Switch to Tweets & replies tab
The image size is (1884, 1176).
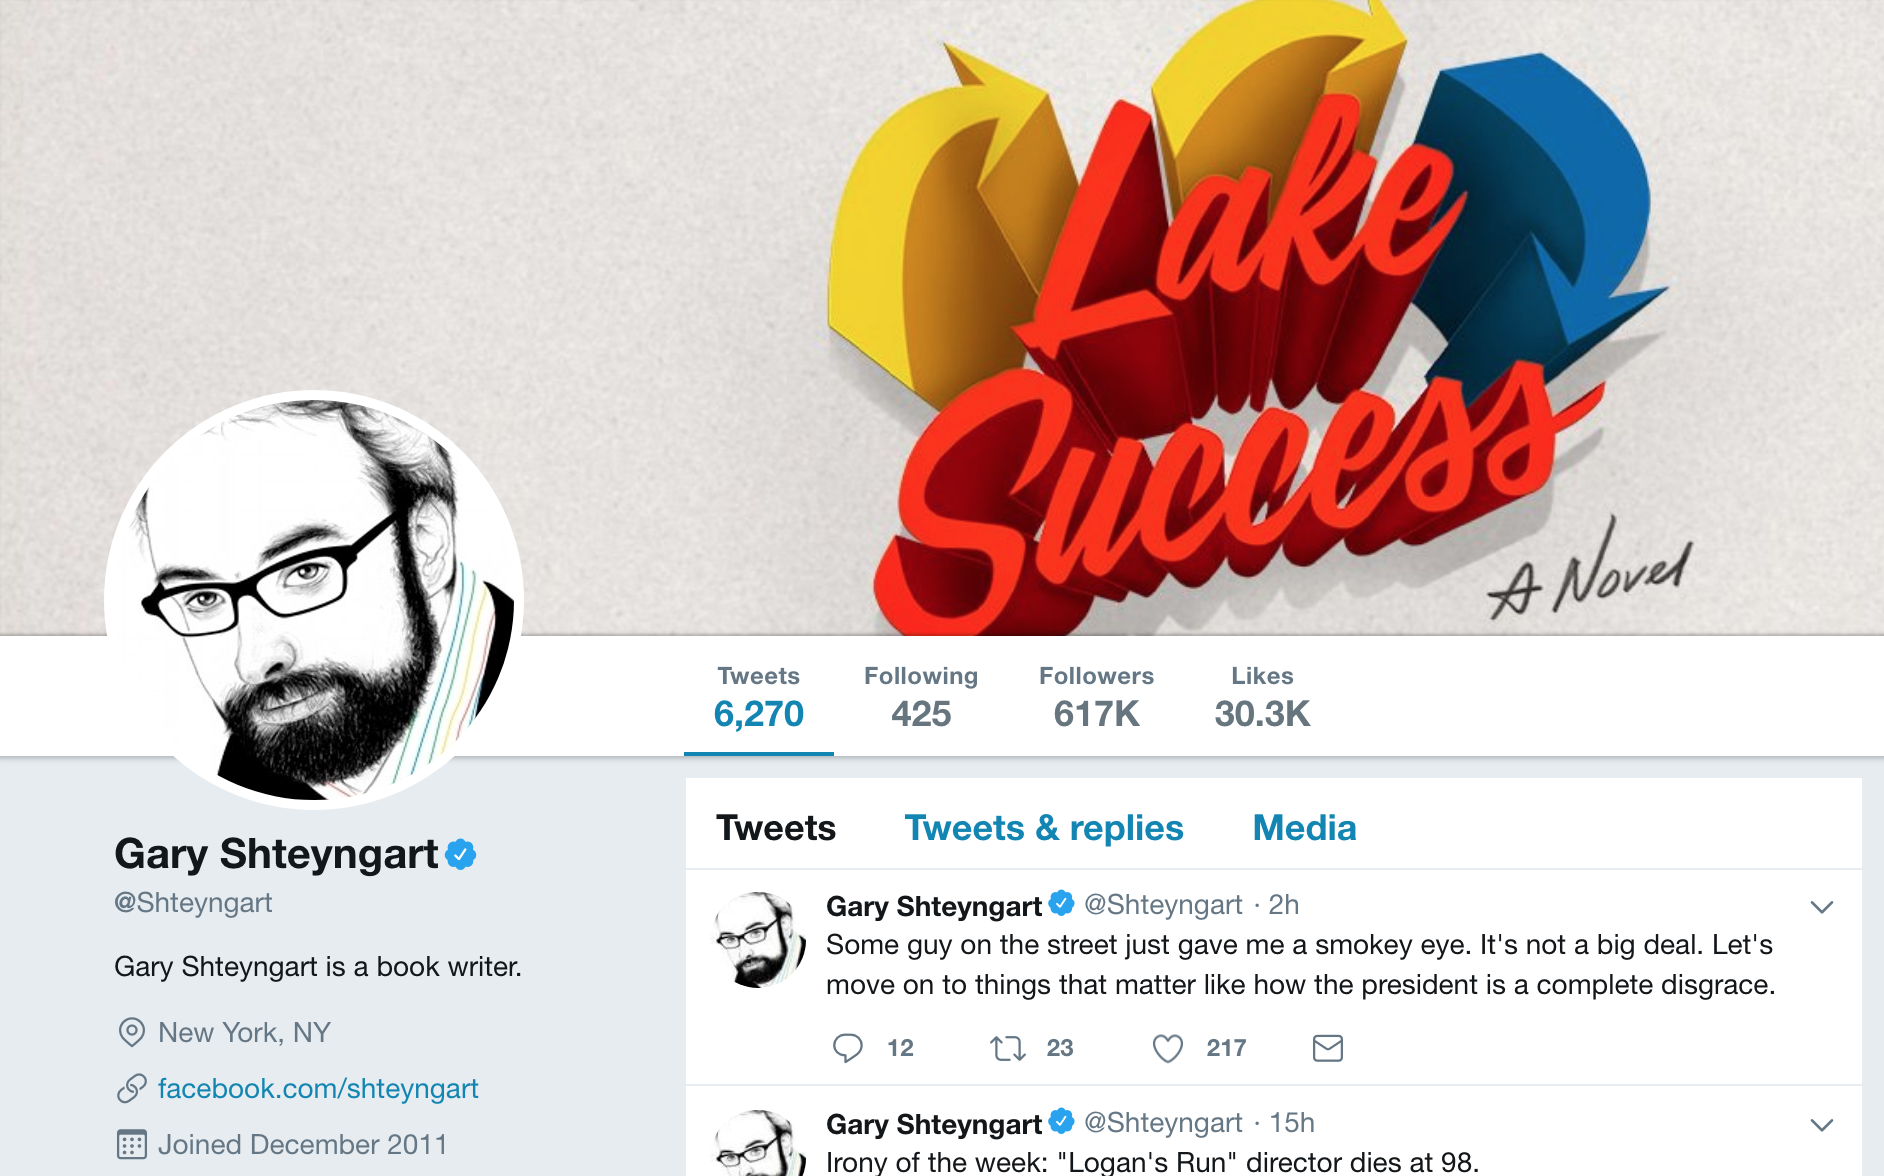1044,828
